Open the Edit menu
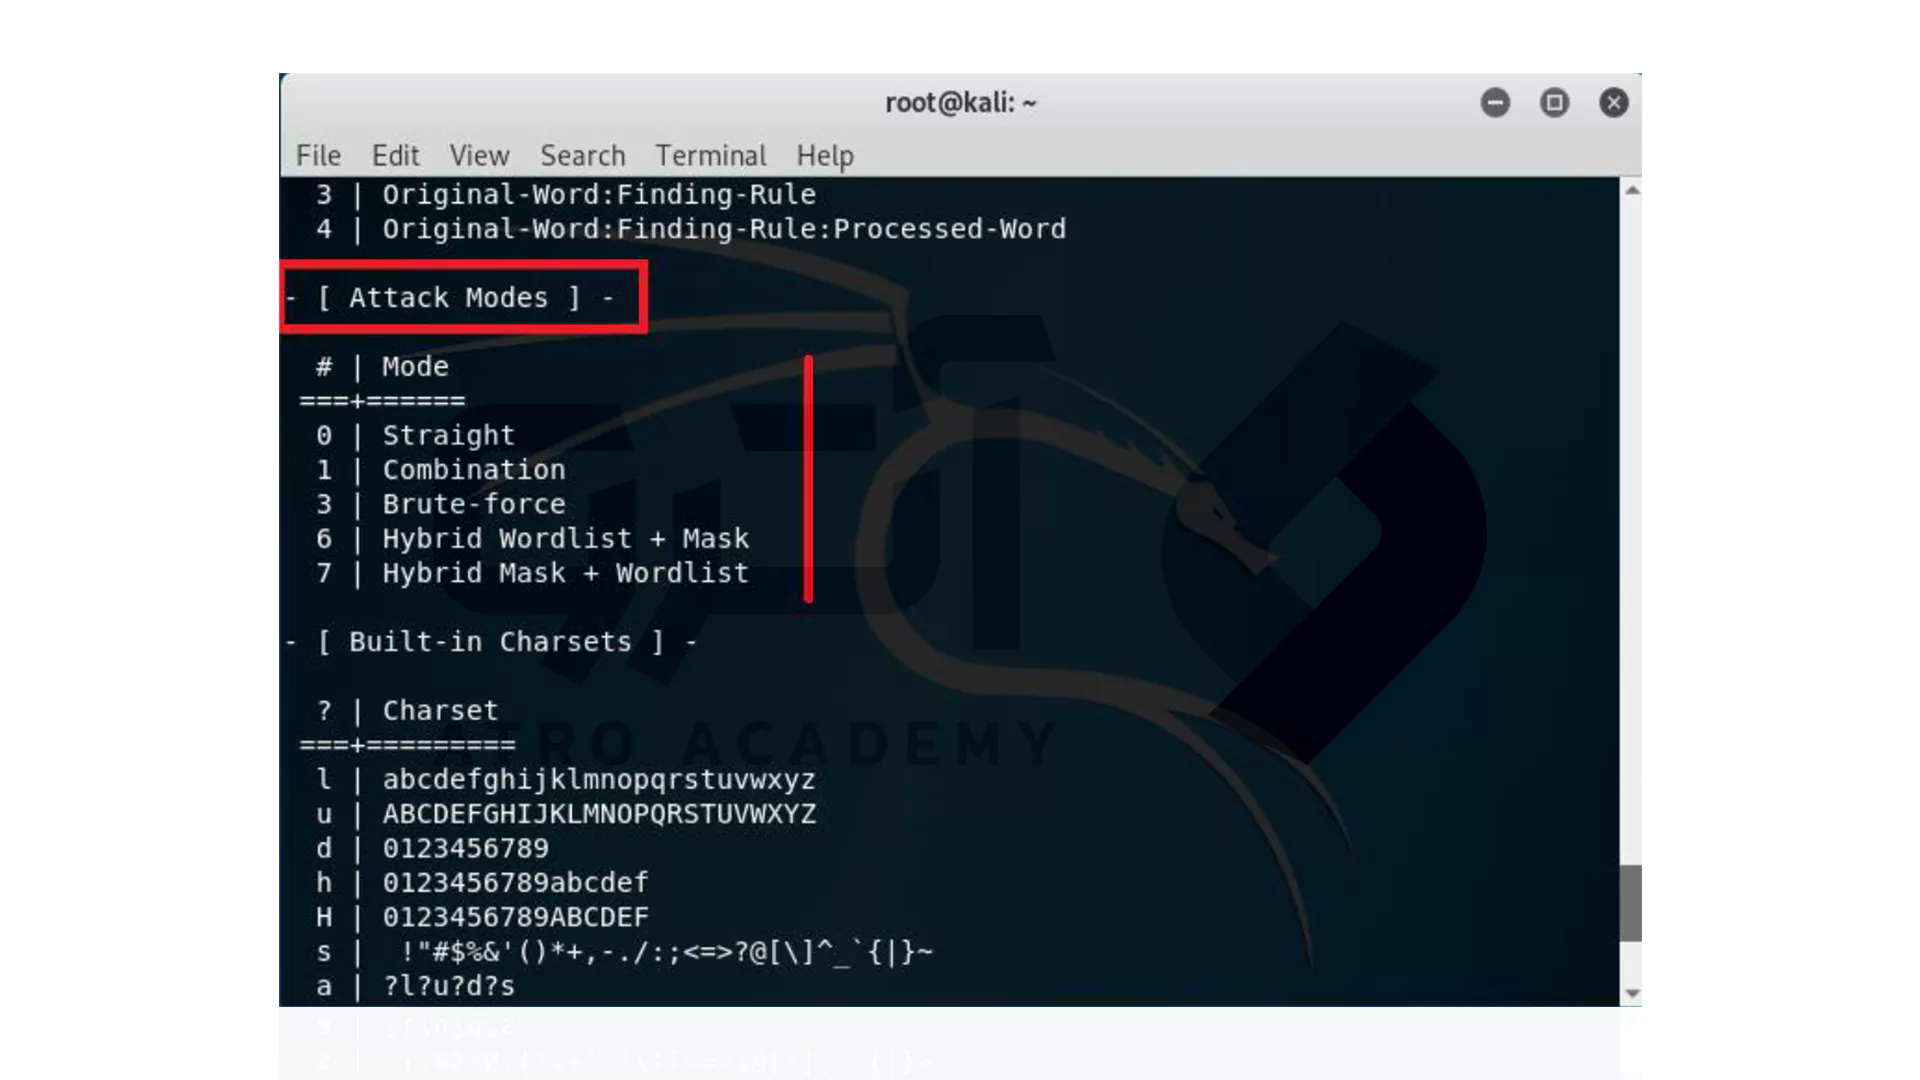1920x1080 pixels. (394, 156)
